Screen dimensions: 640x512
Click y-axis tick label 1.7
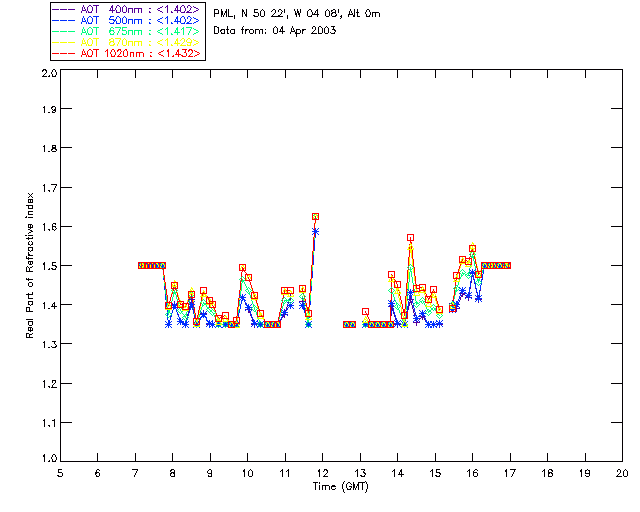tap(49, 188)
